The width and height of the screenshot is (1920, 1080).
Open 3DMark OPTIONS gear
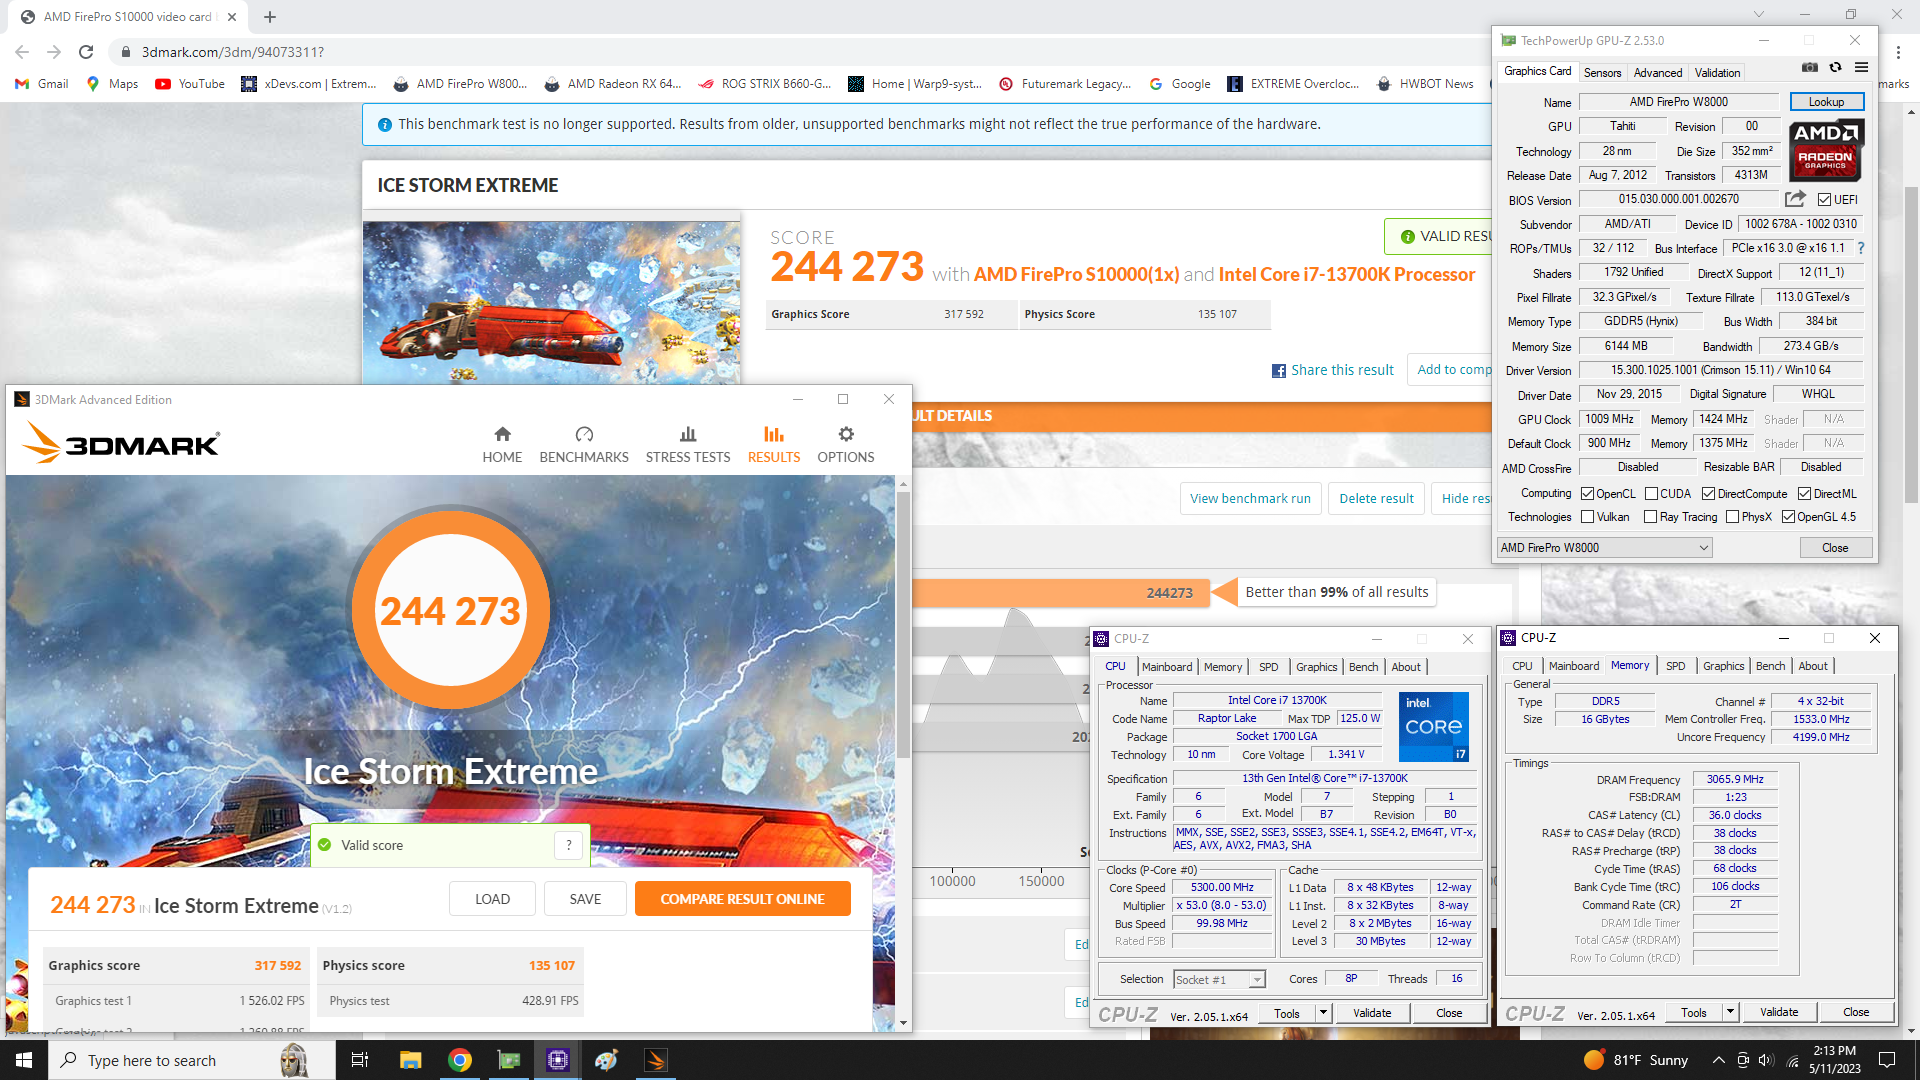846,445
